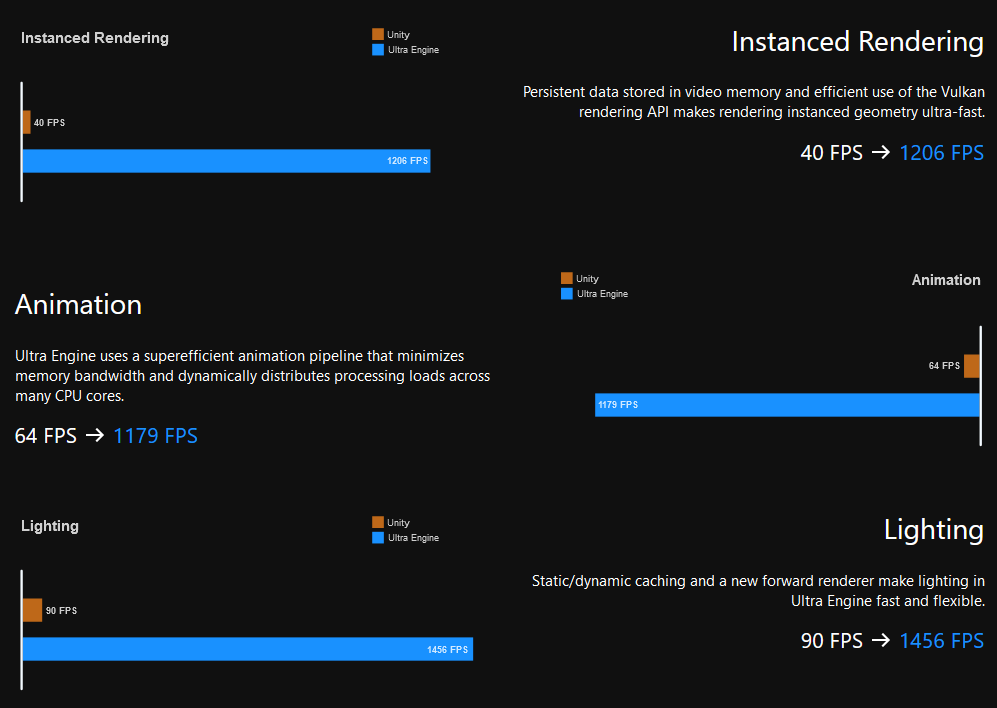Click the 64 FPS orange bar in Animation chart

coord(971,366)
